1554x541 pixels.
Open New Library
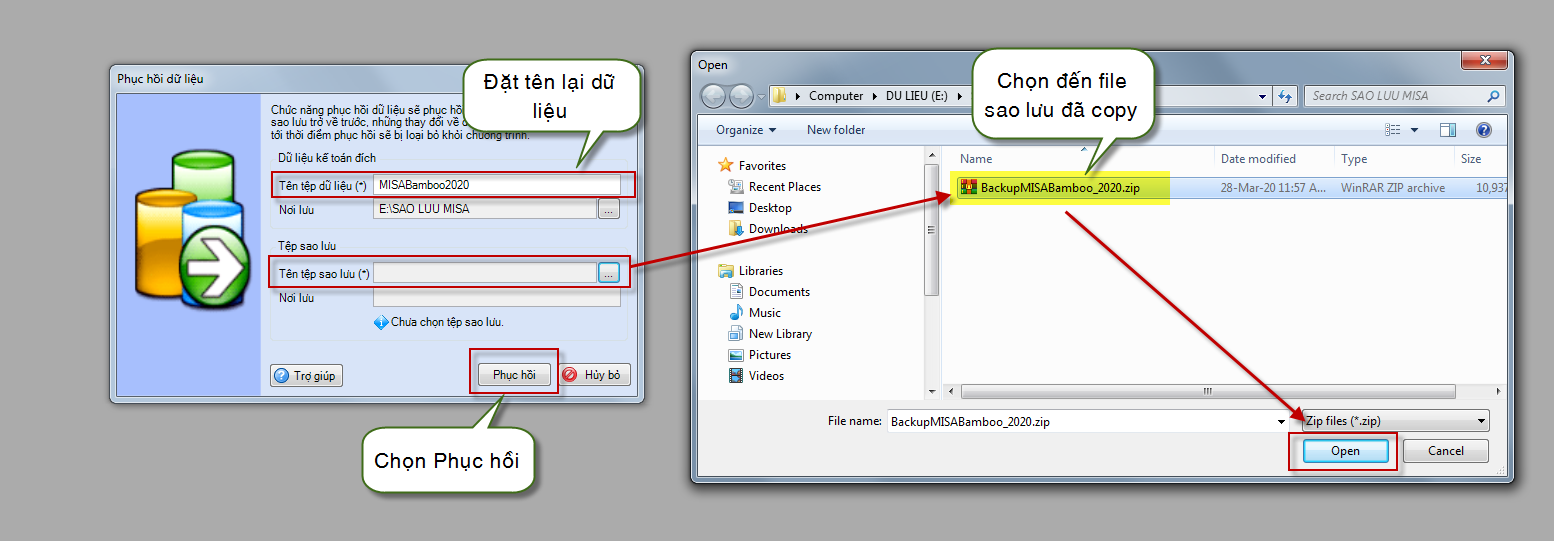pyautogui.click(x=780, y=334)
